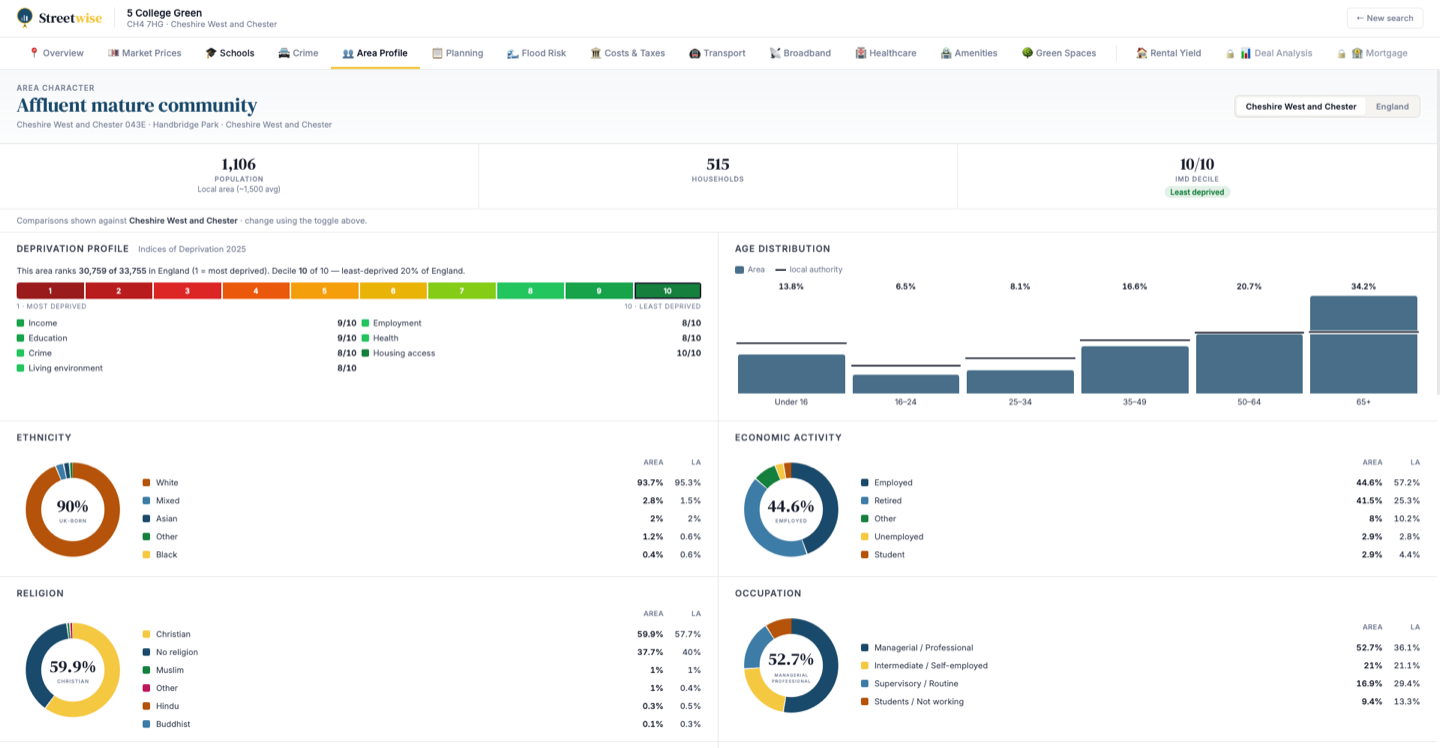Click the Least deprived badge
The width and height of the screenshot is (1440, 748).
pyautogui.click(x=1197, y=192)
